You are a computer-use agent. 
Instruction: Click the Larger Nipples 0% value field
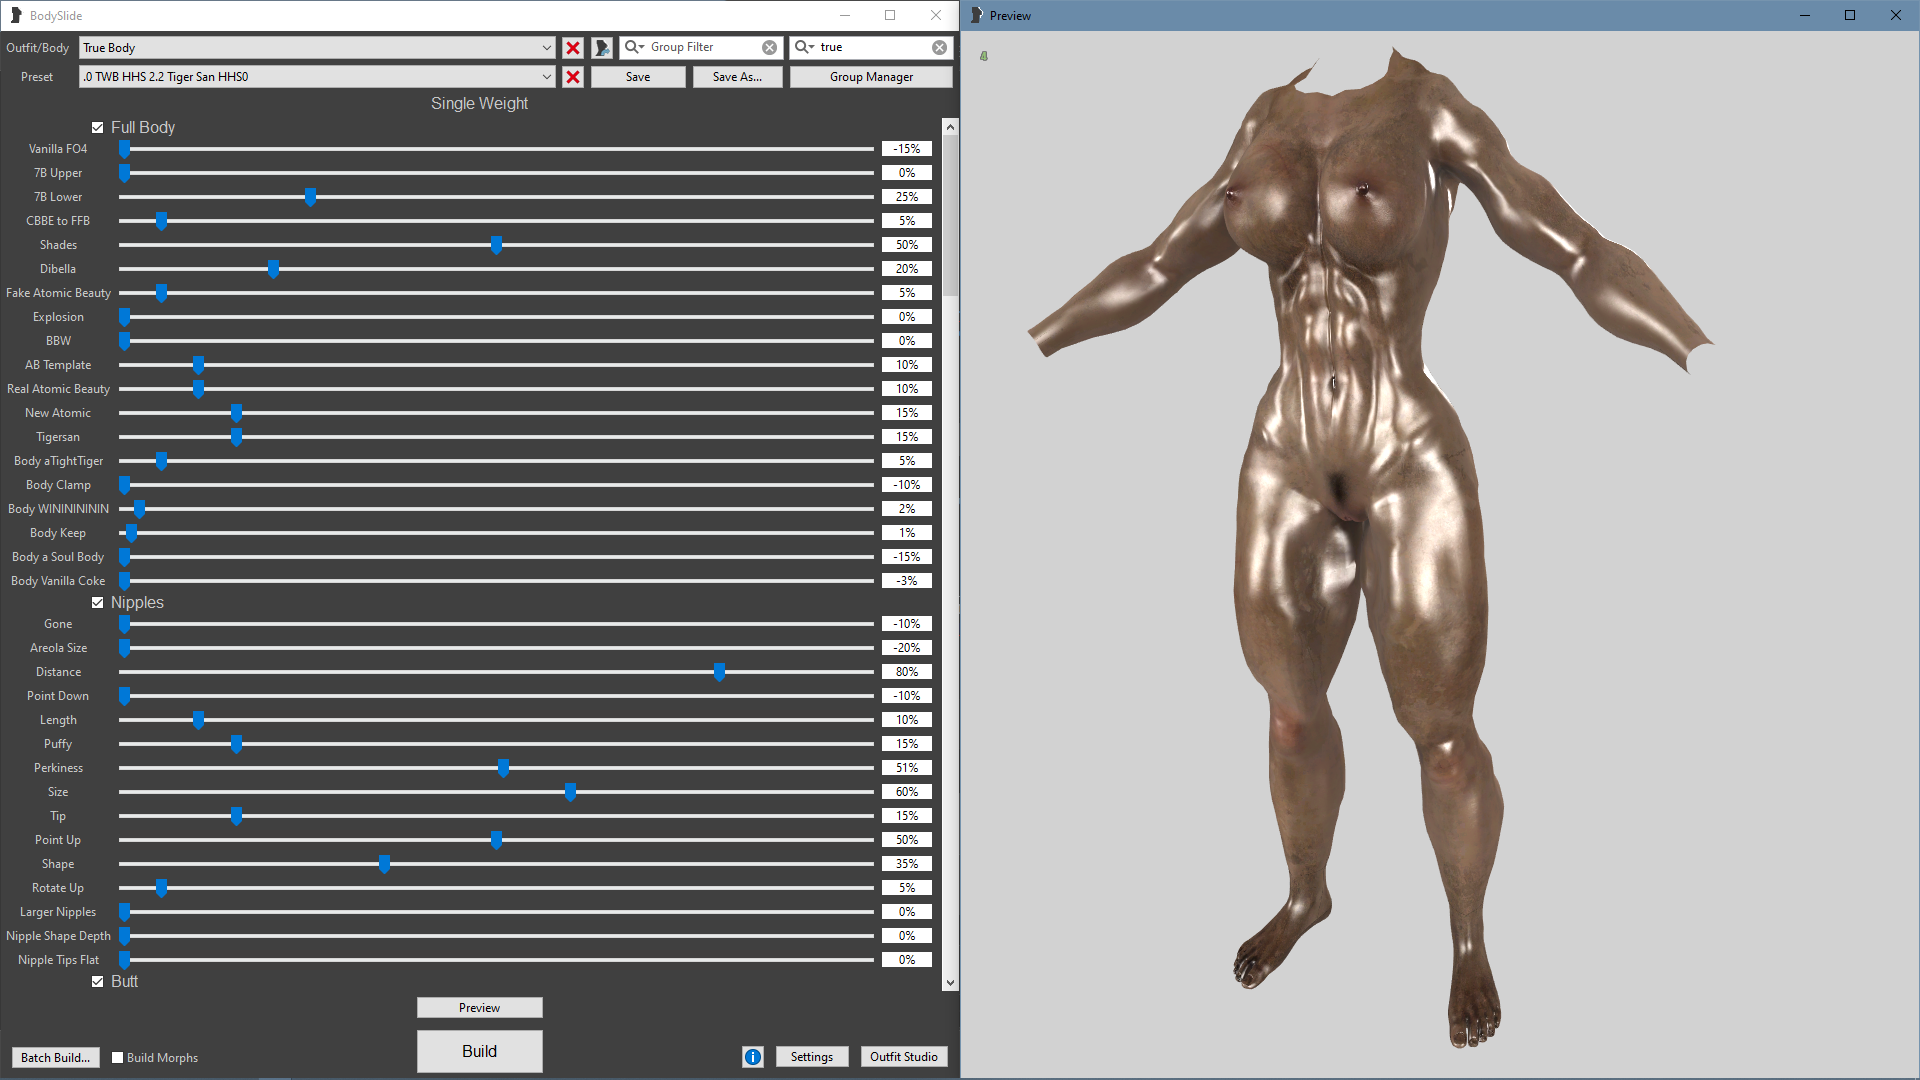click(x=907, y=912)
